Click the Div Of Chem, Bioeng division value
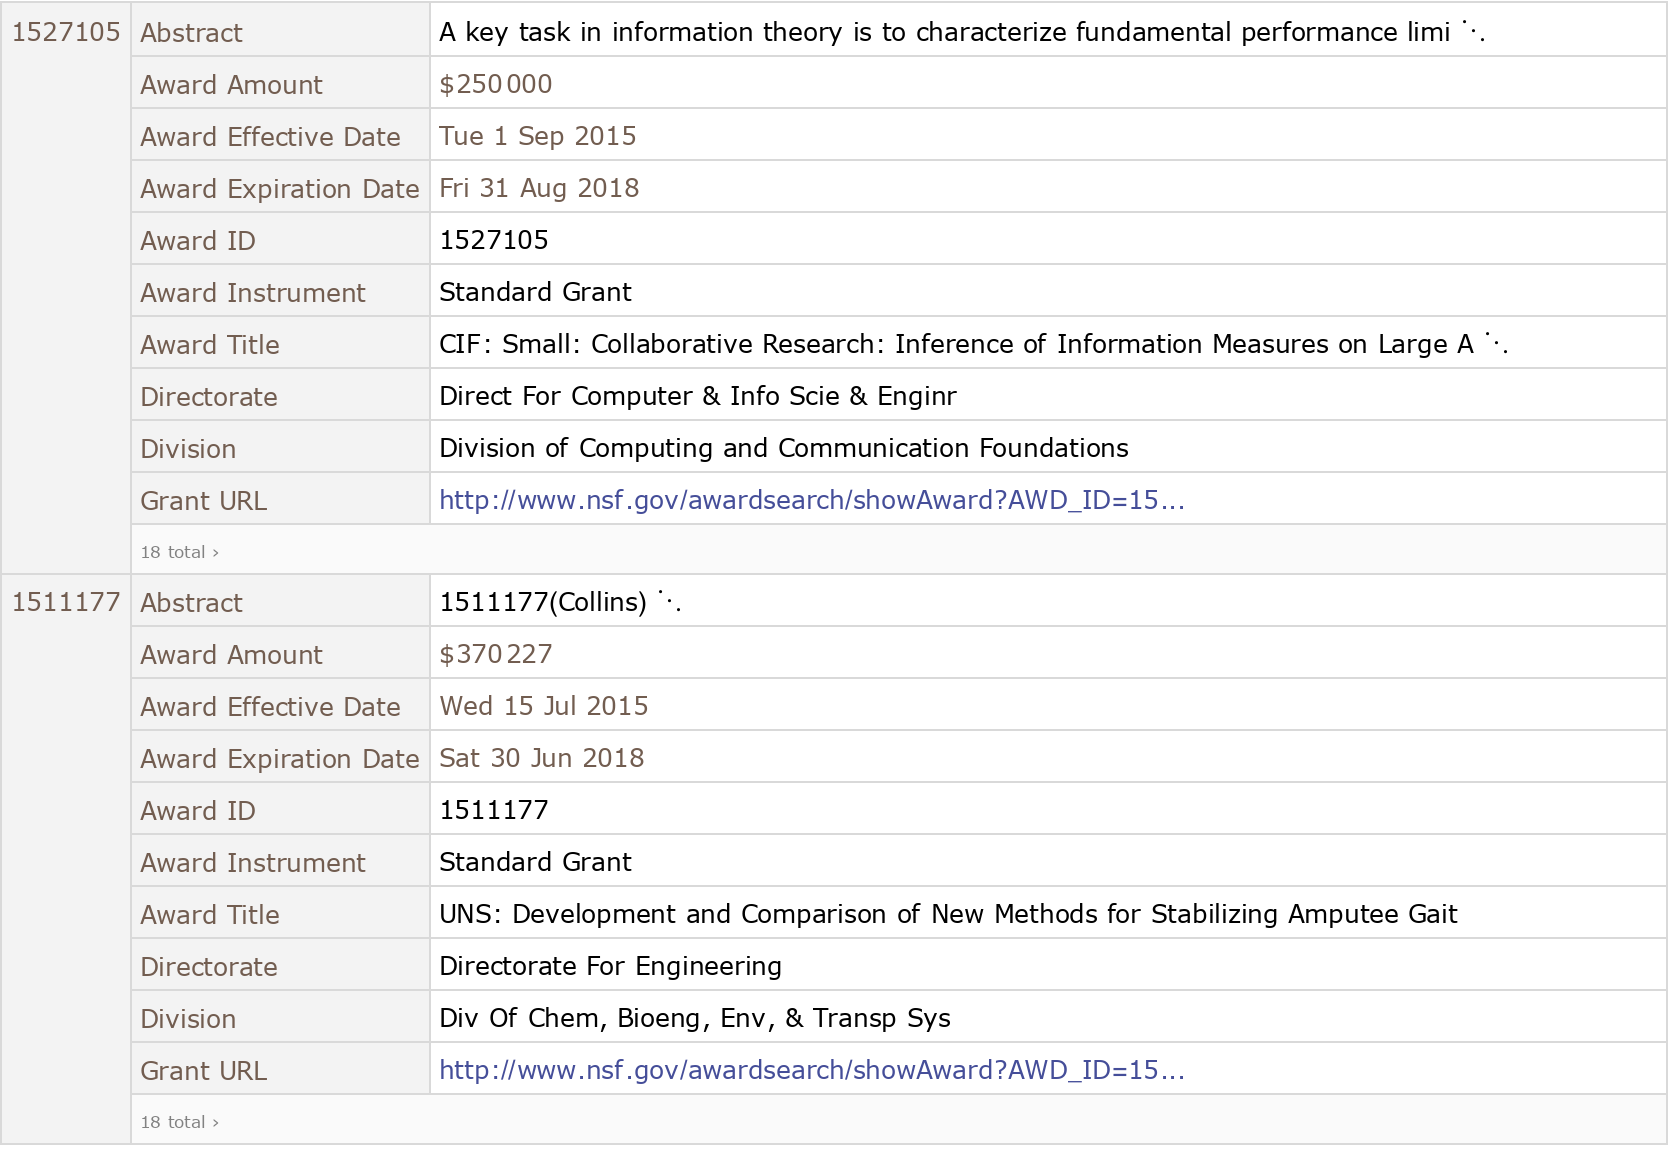Image resolution: width=1668 pixels, height=1174 pixels. tap(694, 1018)
